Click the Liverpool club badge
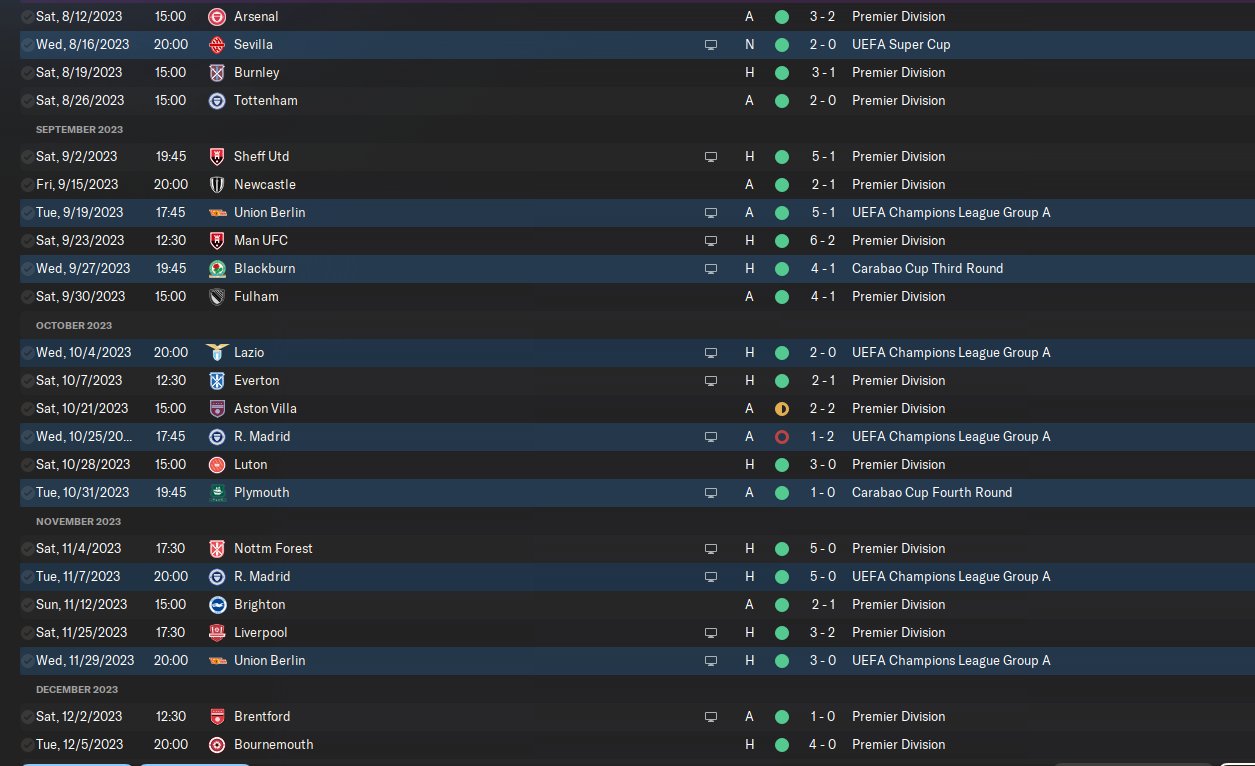Viewport: 1255px width, 766px height. [217, 633]
